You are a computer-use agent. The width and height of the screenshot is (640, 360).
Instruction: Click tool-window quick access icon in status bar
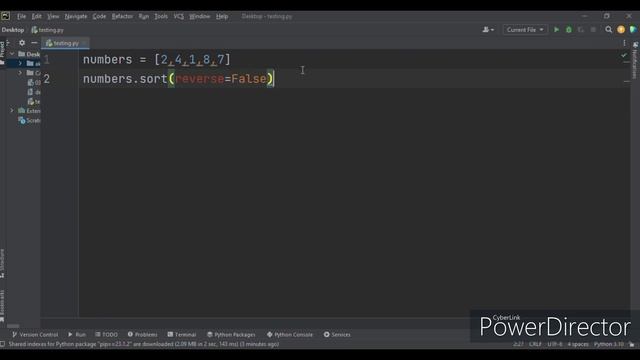click(3, 344)
